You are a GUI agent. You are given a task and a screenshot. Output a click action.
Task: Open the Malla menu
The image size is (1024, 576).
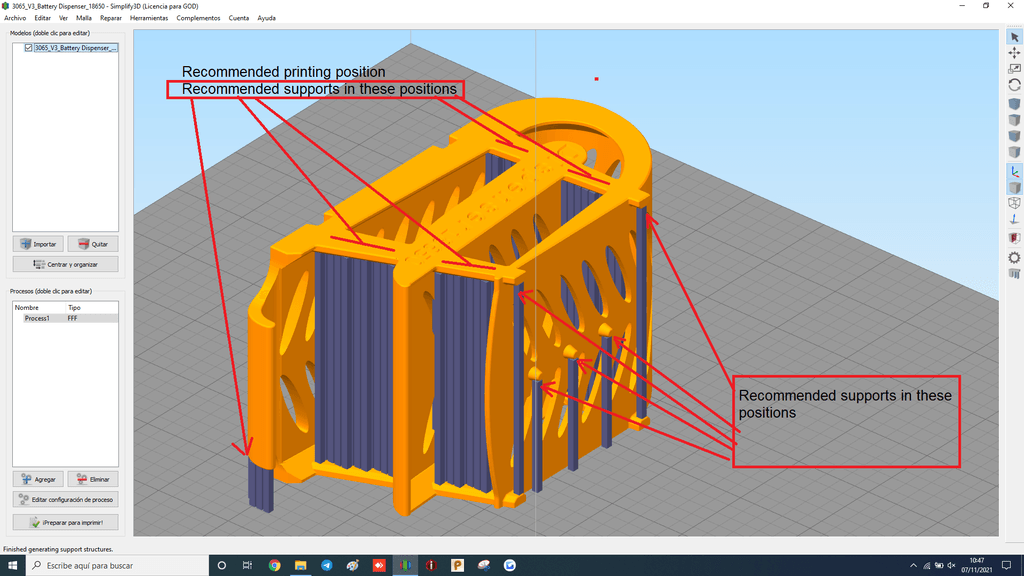pyautogui.click(x=84, y=18)
